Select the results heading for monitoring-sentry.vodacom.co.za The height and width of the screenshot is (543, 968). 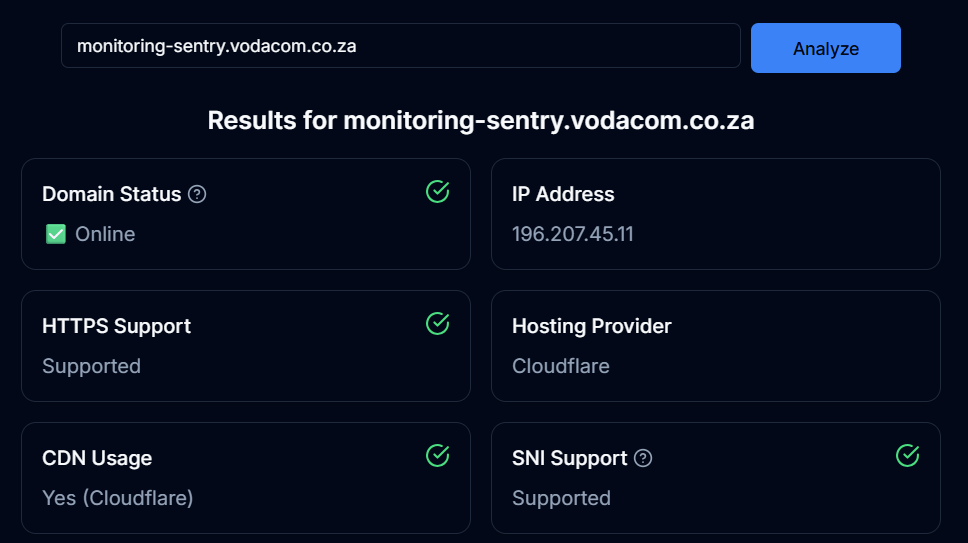pyautogui.click(x=481, y=121)
